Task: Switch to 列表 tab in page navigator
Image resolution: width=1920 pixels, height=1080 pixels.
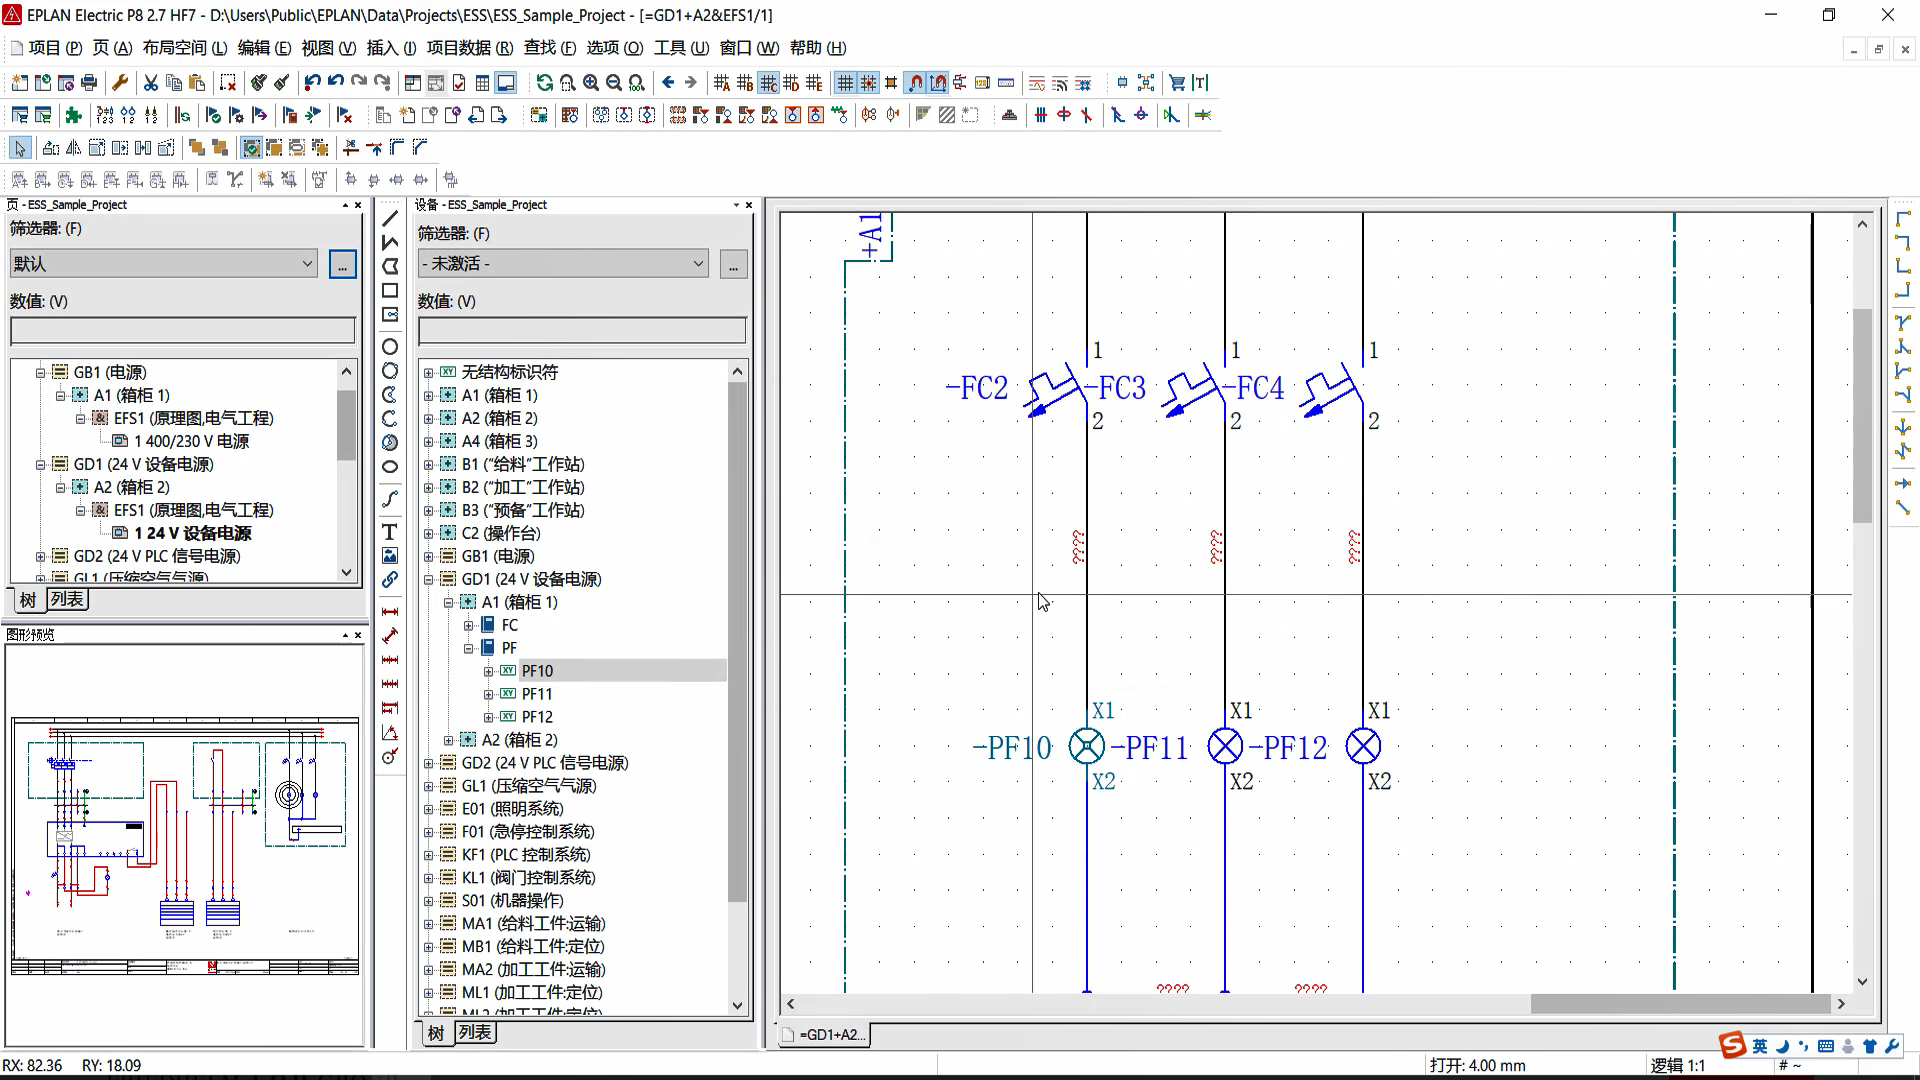Action: [x=67, y=599]
